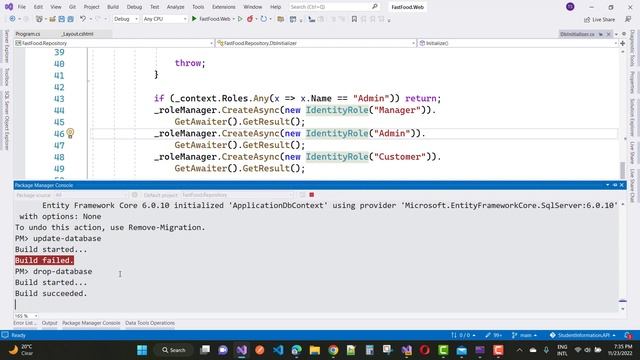
Task: Open the Server Explorer side tab
Action: click(x=7, y=46)
